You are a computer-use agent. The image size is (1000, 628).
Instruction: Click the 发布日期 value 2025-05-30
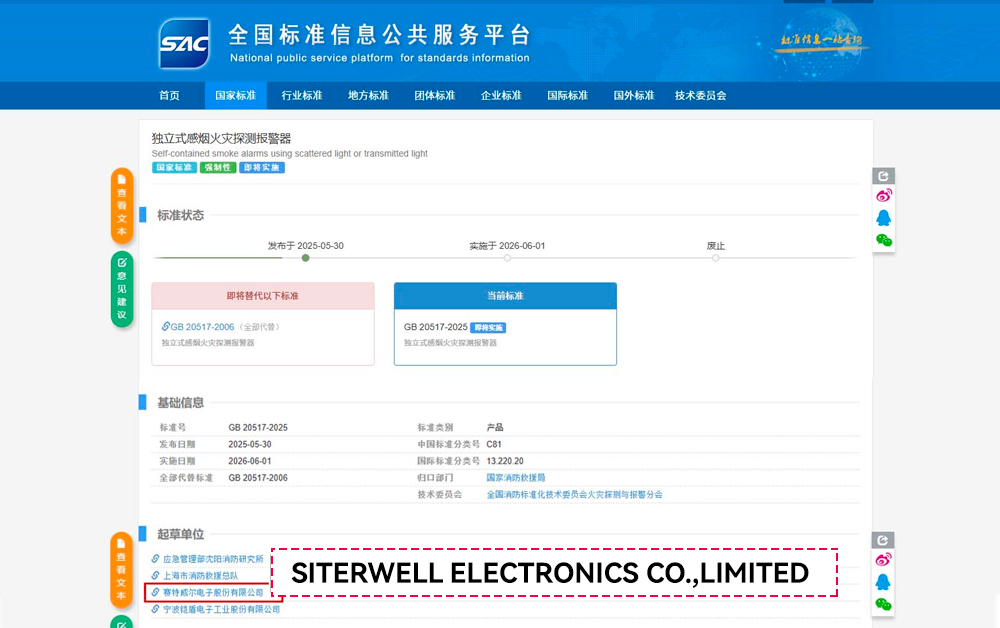click(250, 444)
